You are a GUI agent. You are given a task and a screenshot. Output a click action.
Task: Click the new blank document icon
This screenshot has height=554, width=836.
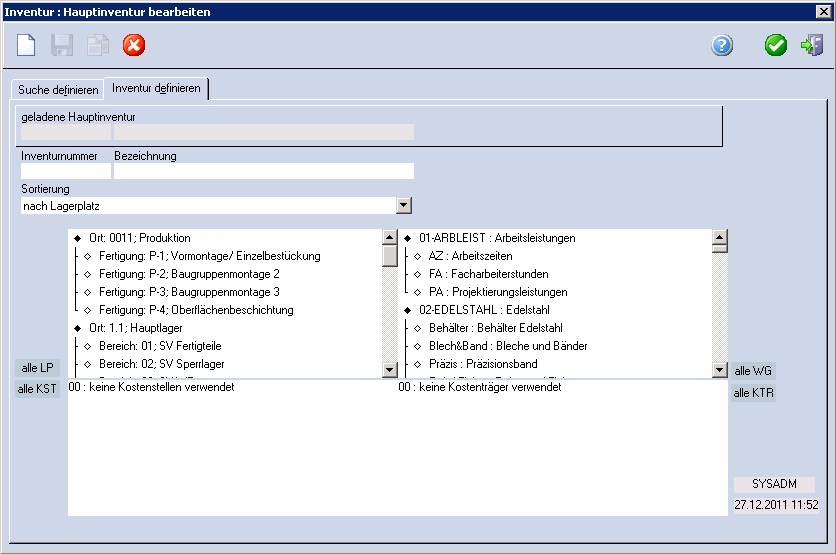coord(26,45)
